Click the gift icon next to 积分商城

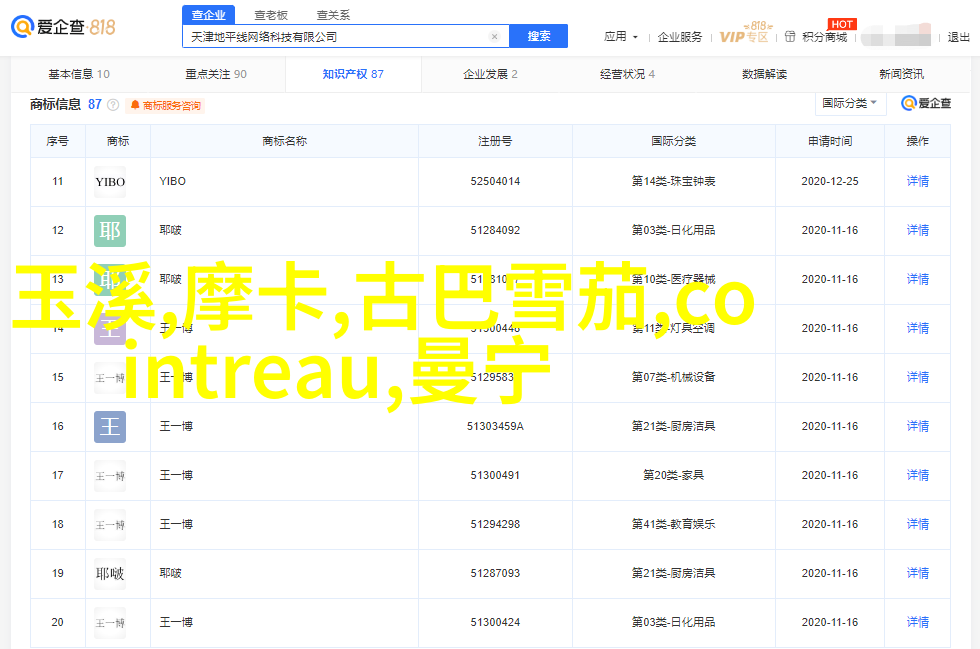coord(790,37)
